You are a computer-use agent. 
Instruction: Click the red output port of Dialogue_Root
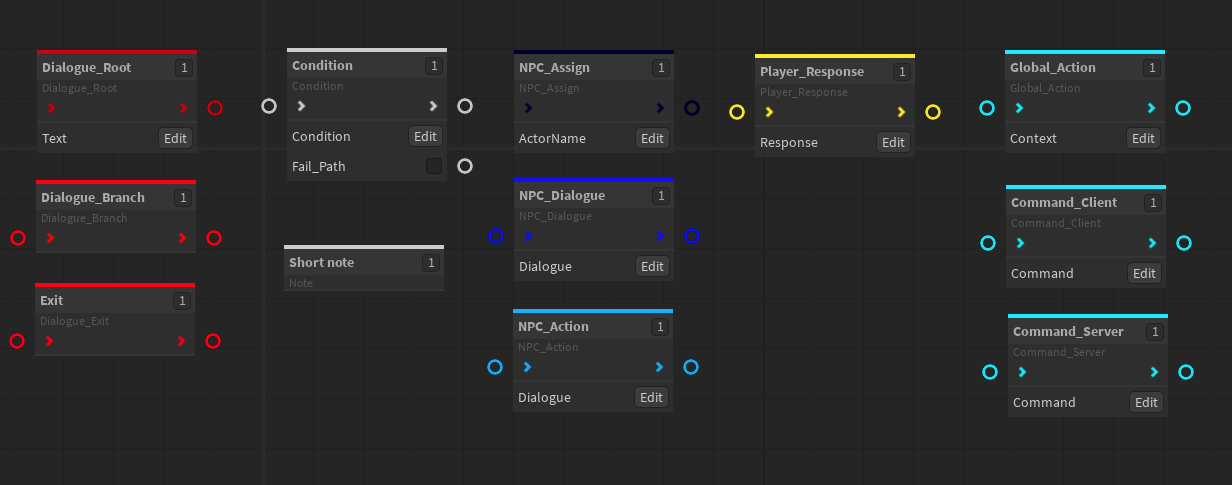pos(214,108)
